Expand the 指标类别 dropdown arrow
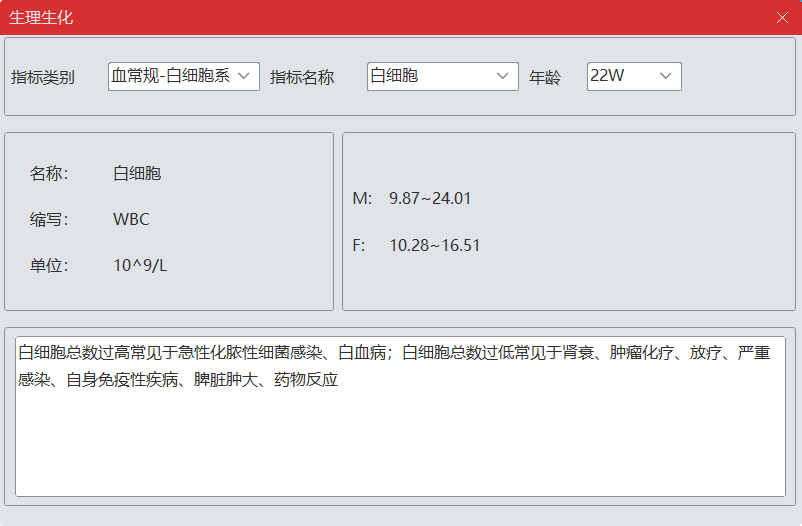This screenshot has width=802, height=526. pos(244,76)
